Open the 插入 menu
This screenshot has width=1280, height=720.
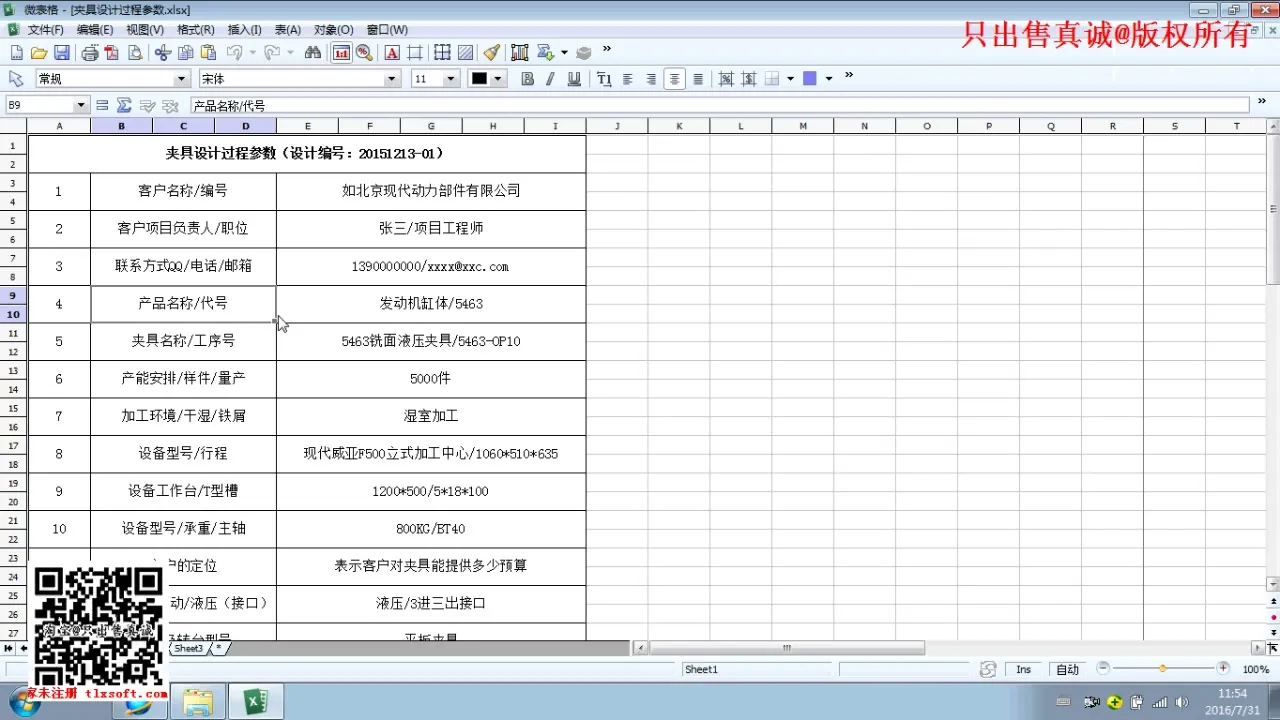point(244,30)
